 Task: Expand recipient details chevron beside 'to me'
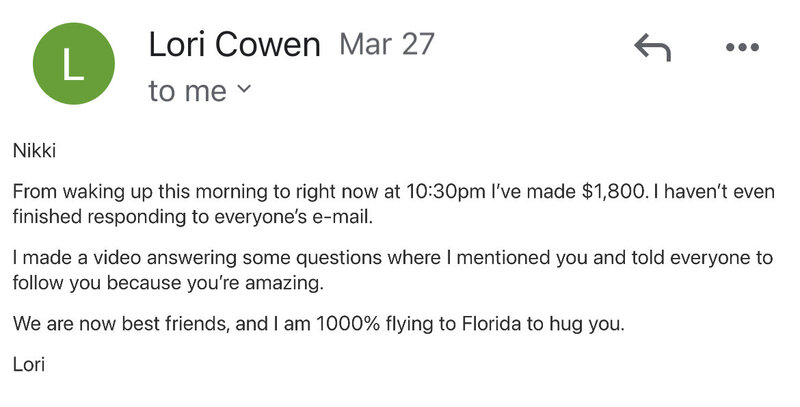(x=244, y=89)
